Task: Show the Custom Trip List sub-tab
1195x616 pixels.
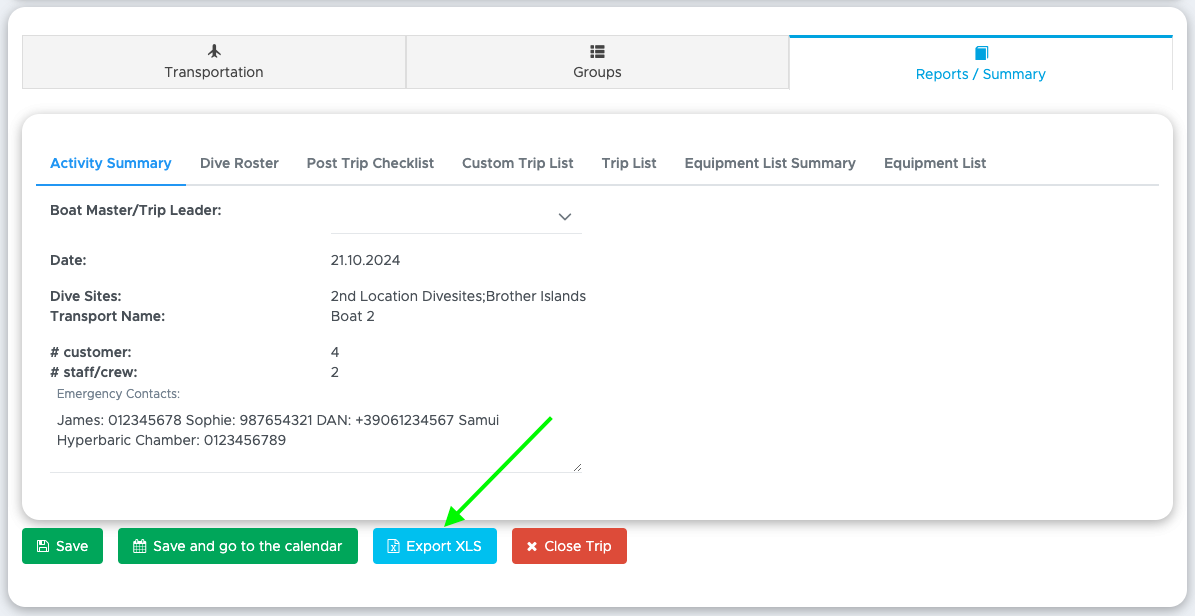Action: tap(517, 163)
